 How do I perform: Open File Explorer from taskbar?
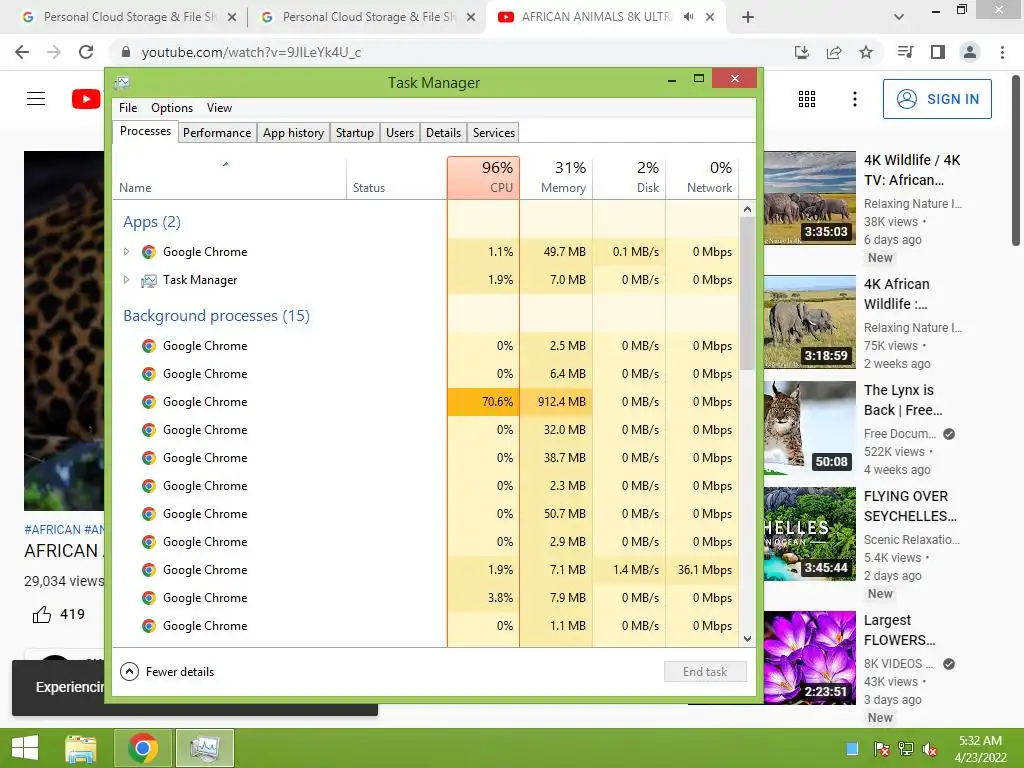click(81, 748)
